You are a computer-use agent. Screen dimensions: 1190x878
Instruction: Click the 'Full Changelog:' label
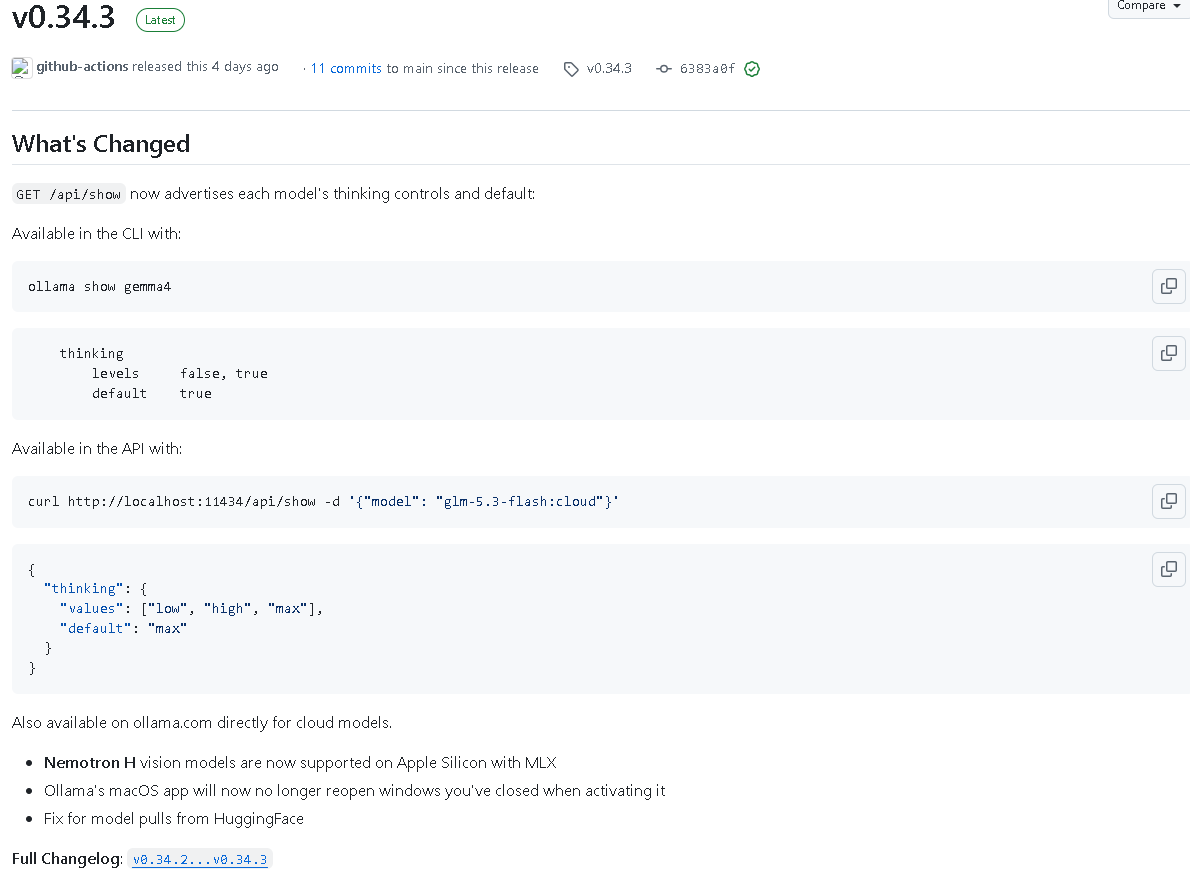(x=68, y=858)
